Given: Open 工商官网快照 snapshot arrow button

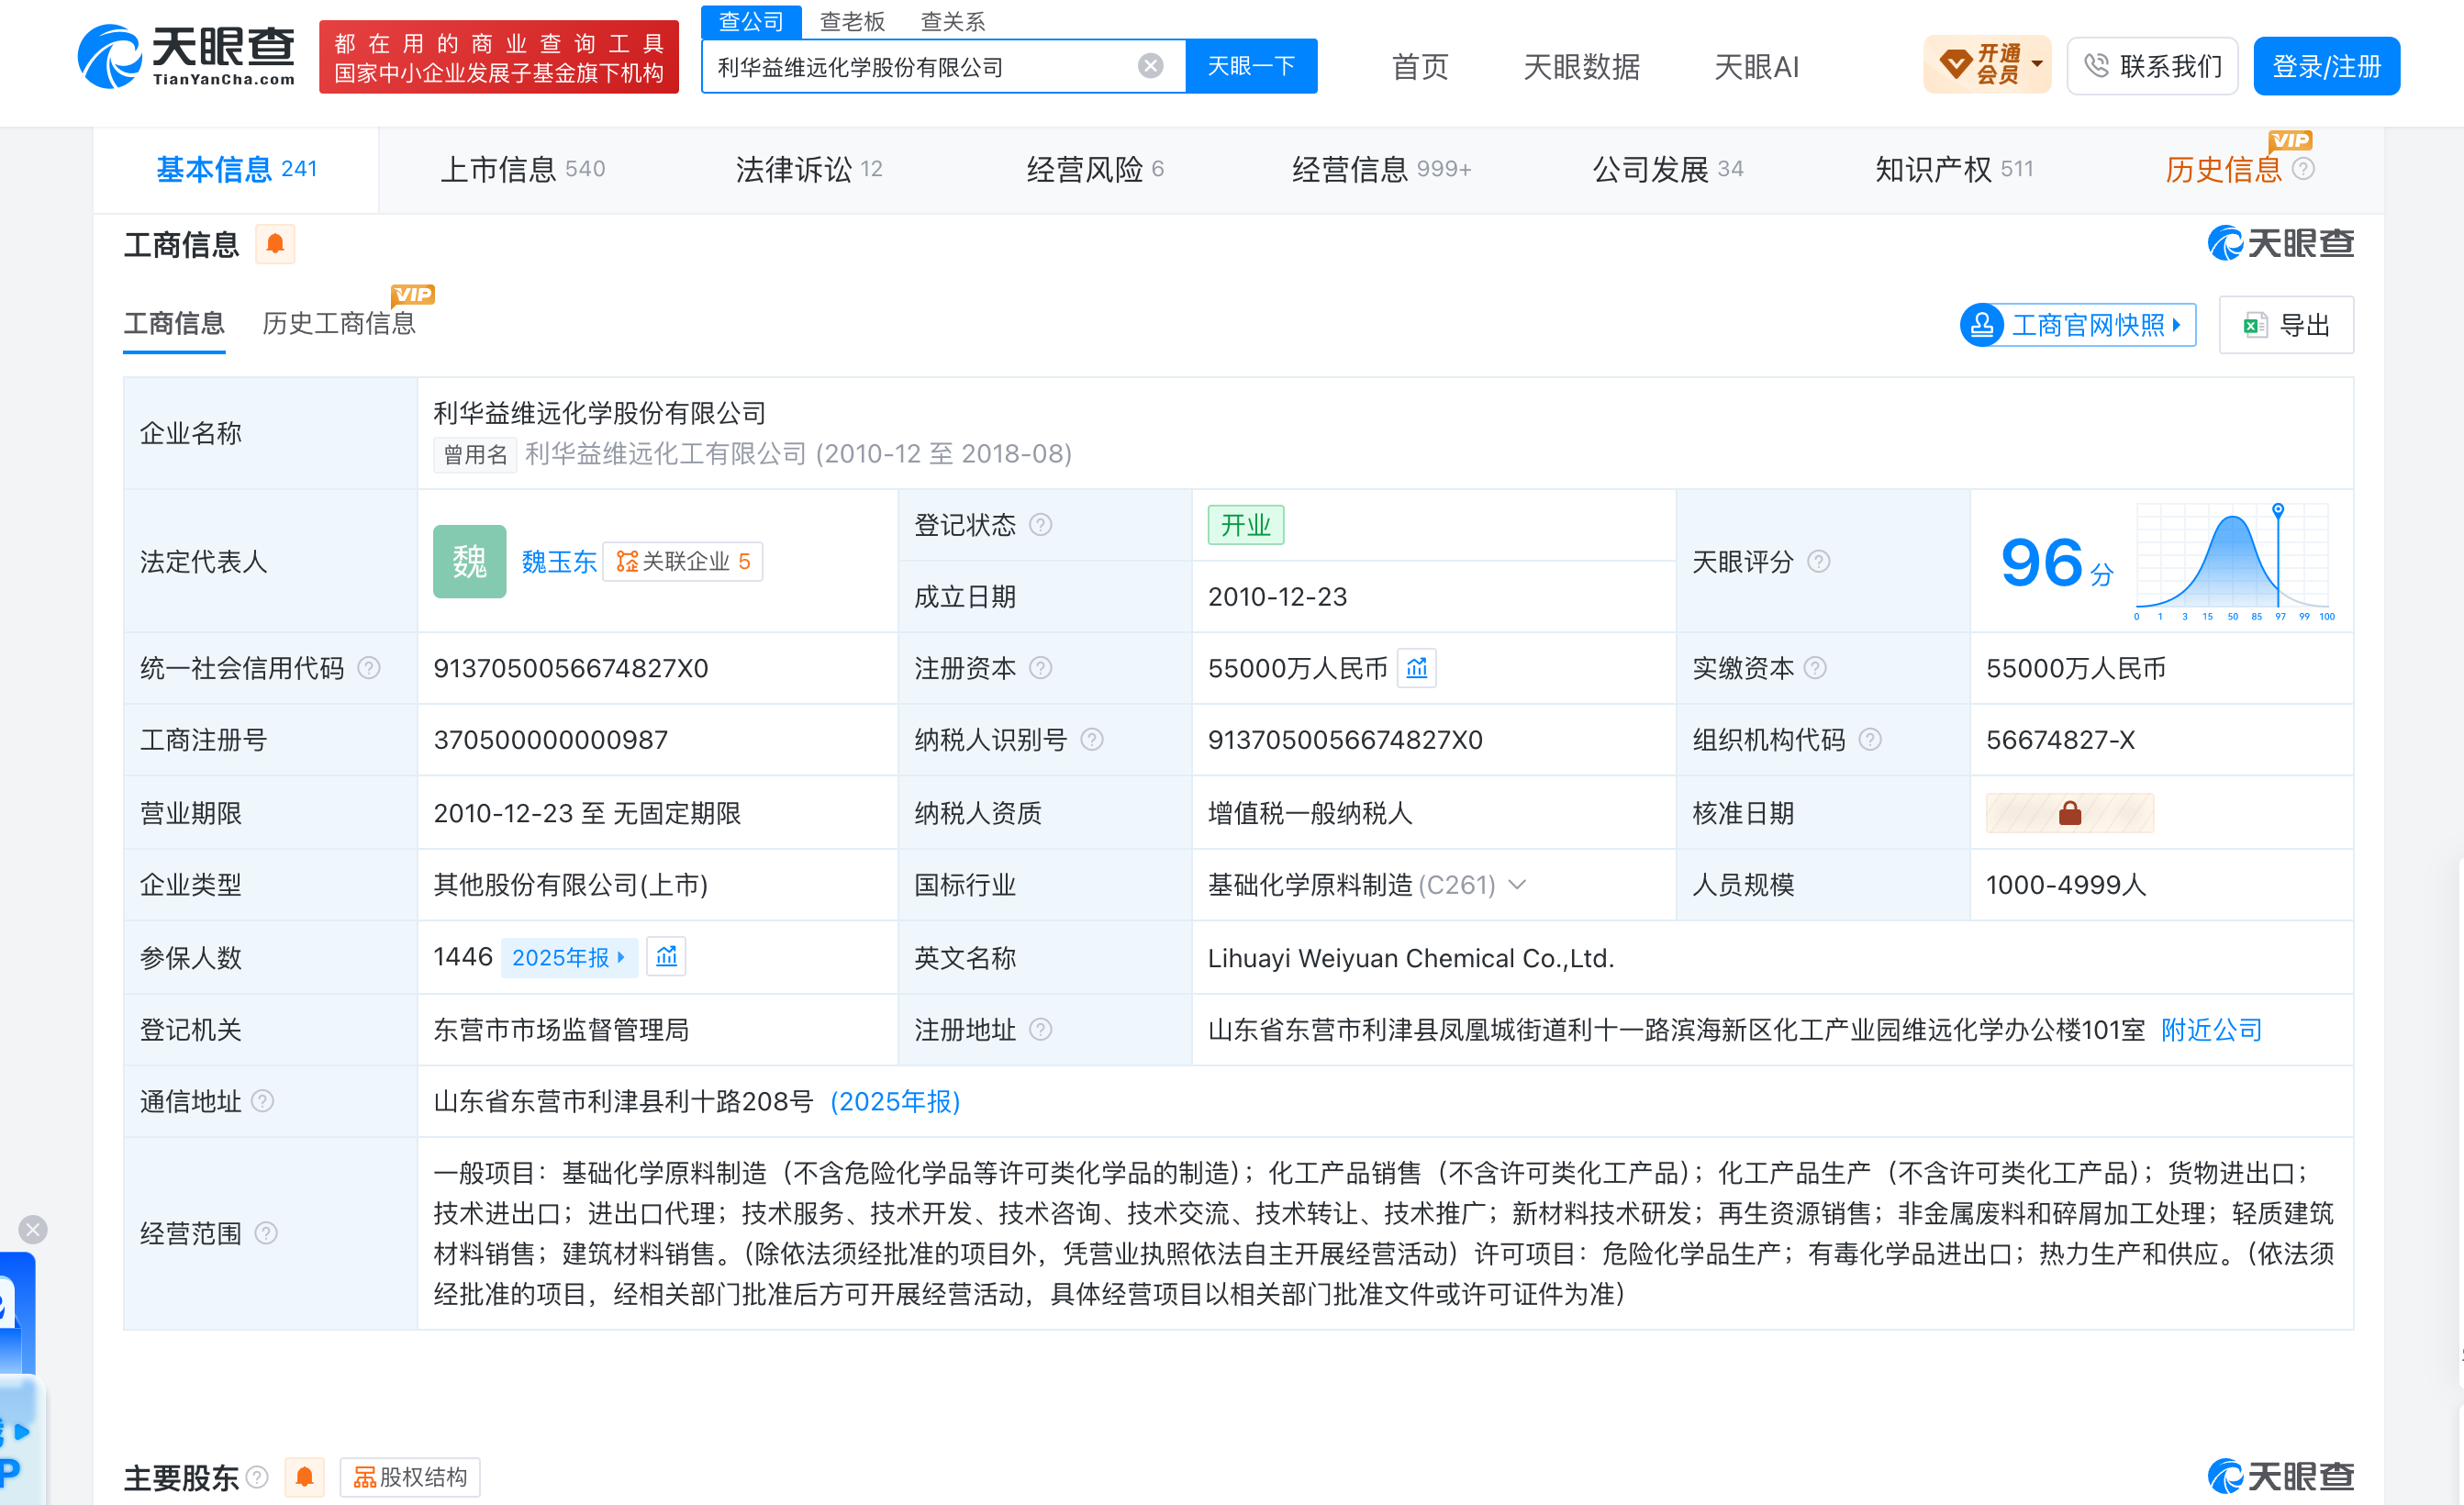Looking at the screenshot, I should pos(2078,325).
